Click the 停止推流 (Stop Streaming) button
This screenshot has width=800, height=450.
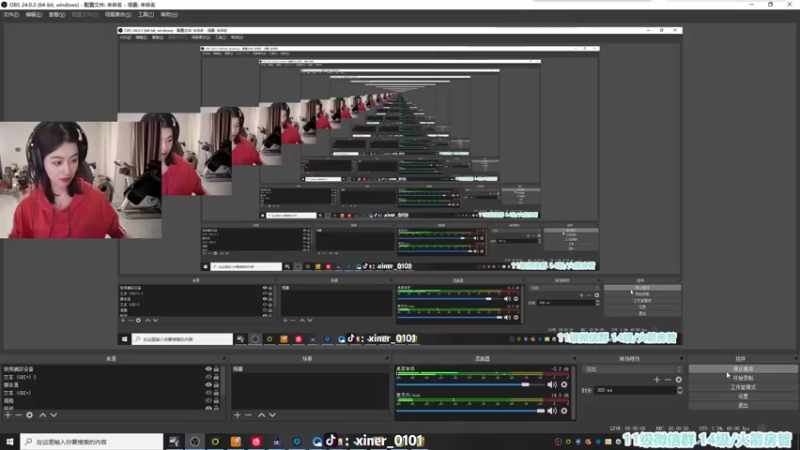(x=743, y=369)
